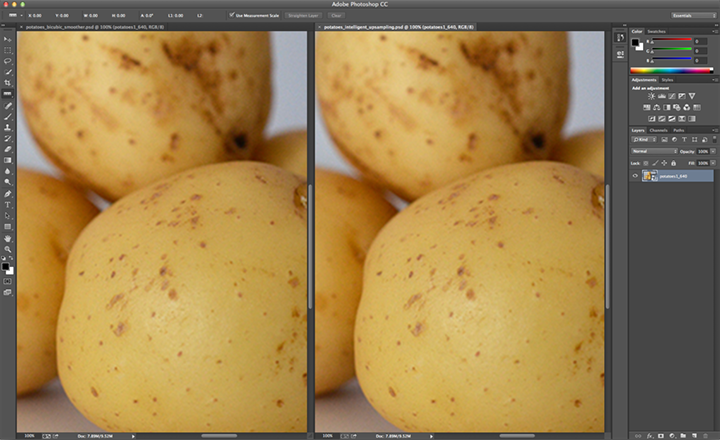Select the History Brush tool
Image resolution: width=720 pixels, height=440 pixels.
tap(7, 138)
